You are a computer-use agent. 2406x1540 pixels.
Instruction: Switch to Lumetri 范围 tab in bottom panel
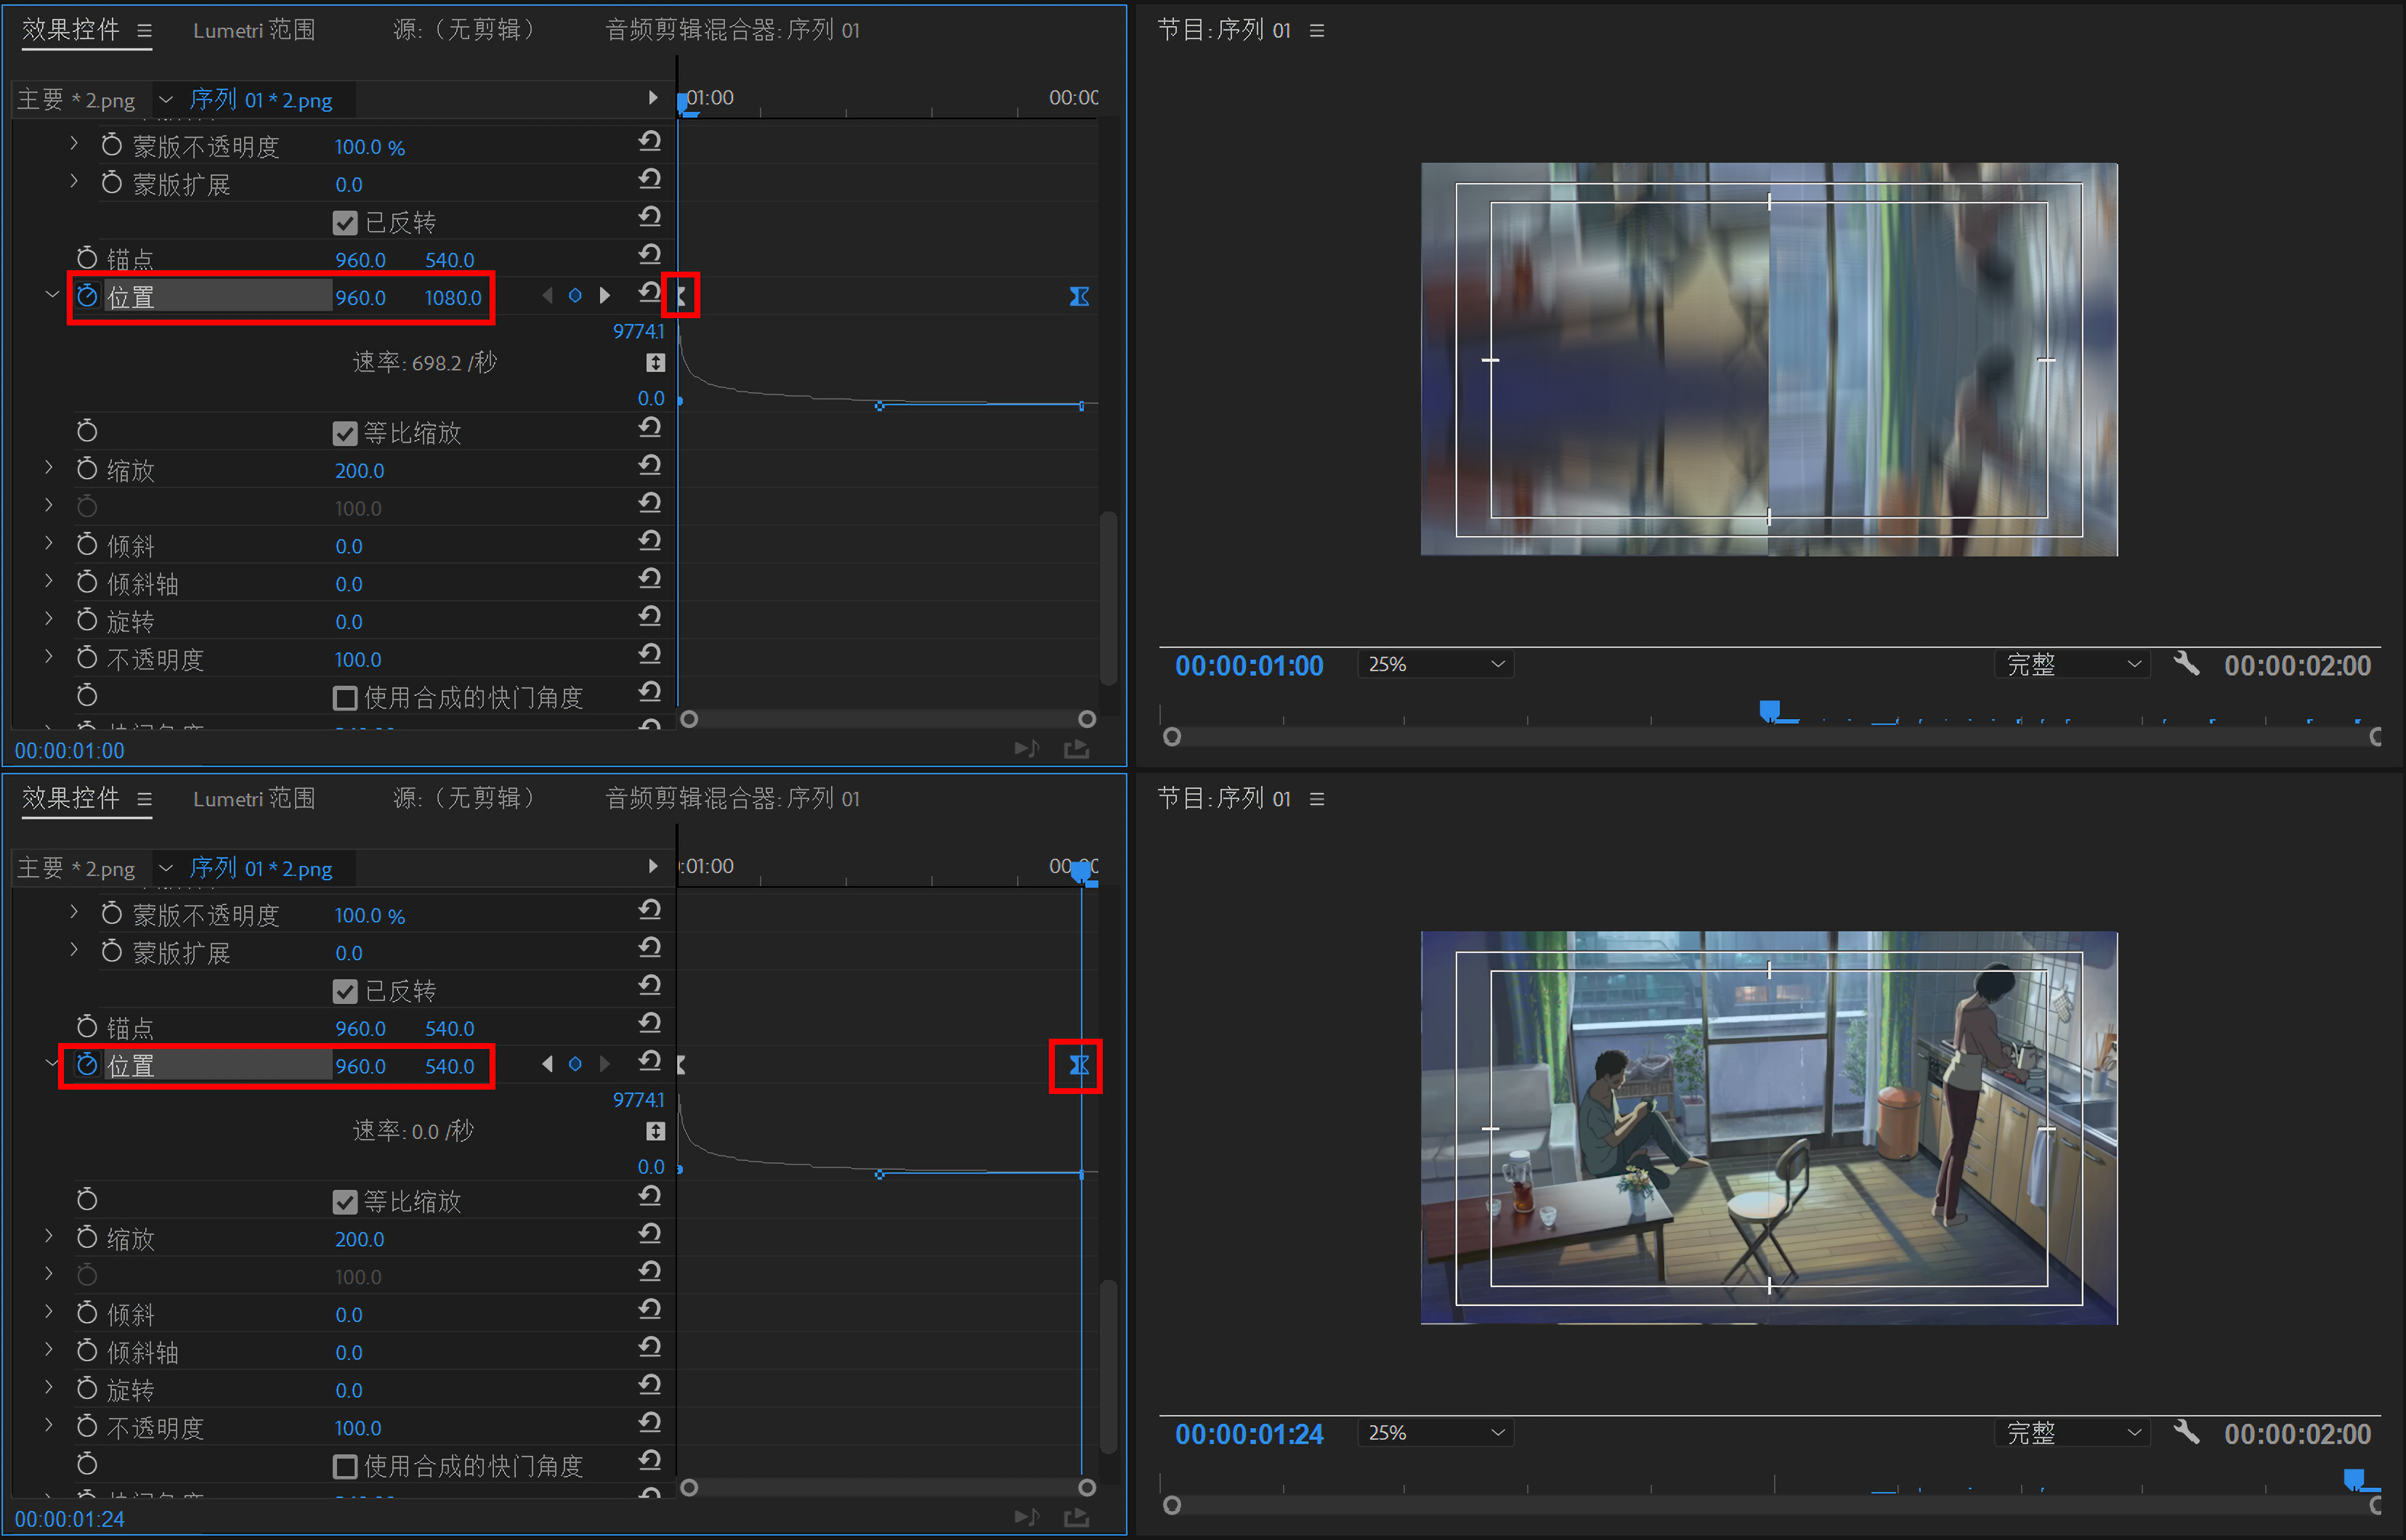pyautogui.click(x=254, y=798)
